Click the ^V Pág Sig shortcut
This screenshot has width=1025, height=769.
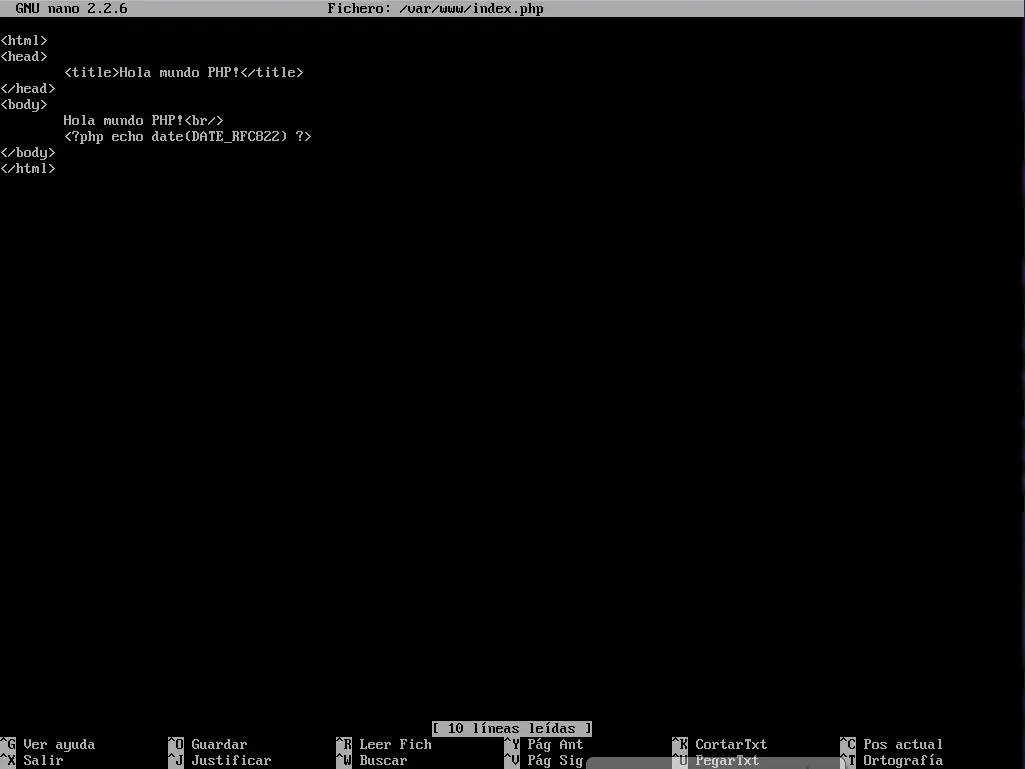[544, 760]
